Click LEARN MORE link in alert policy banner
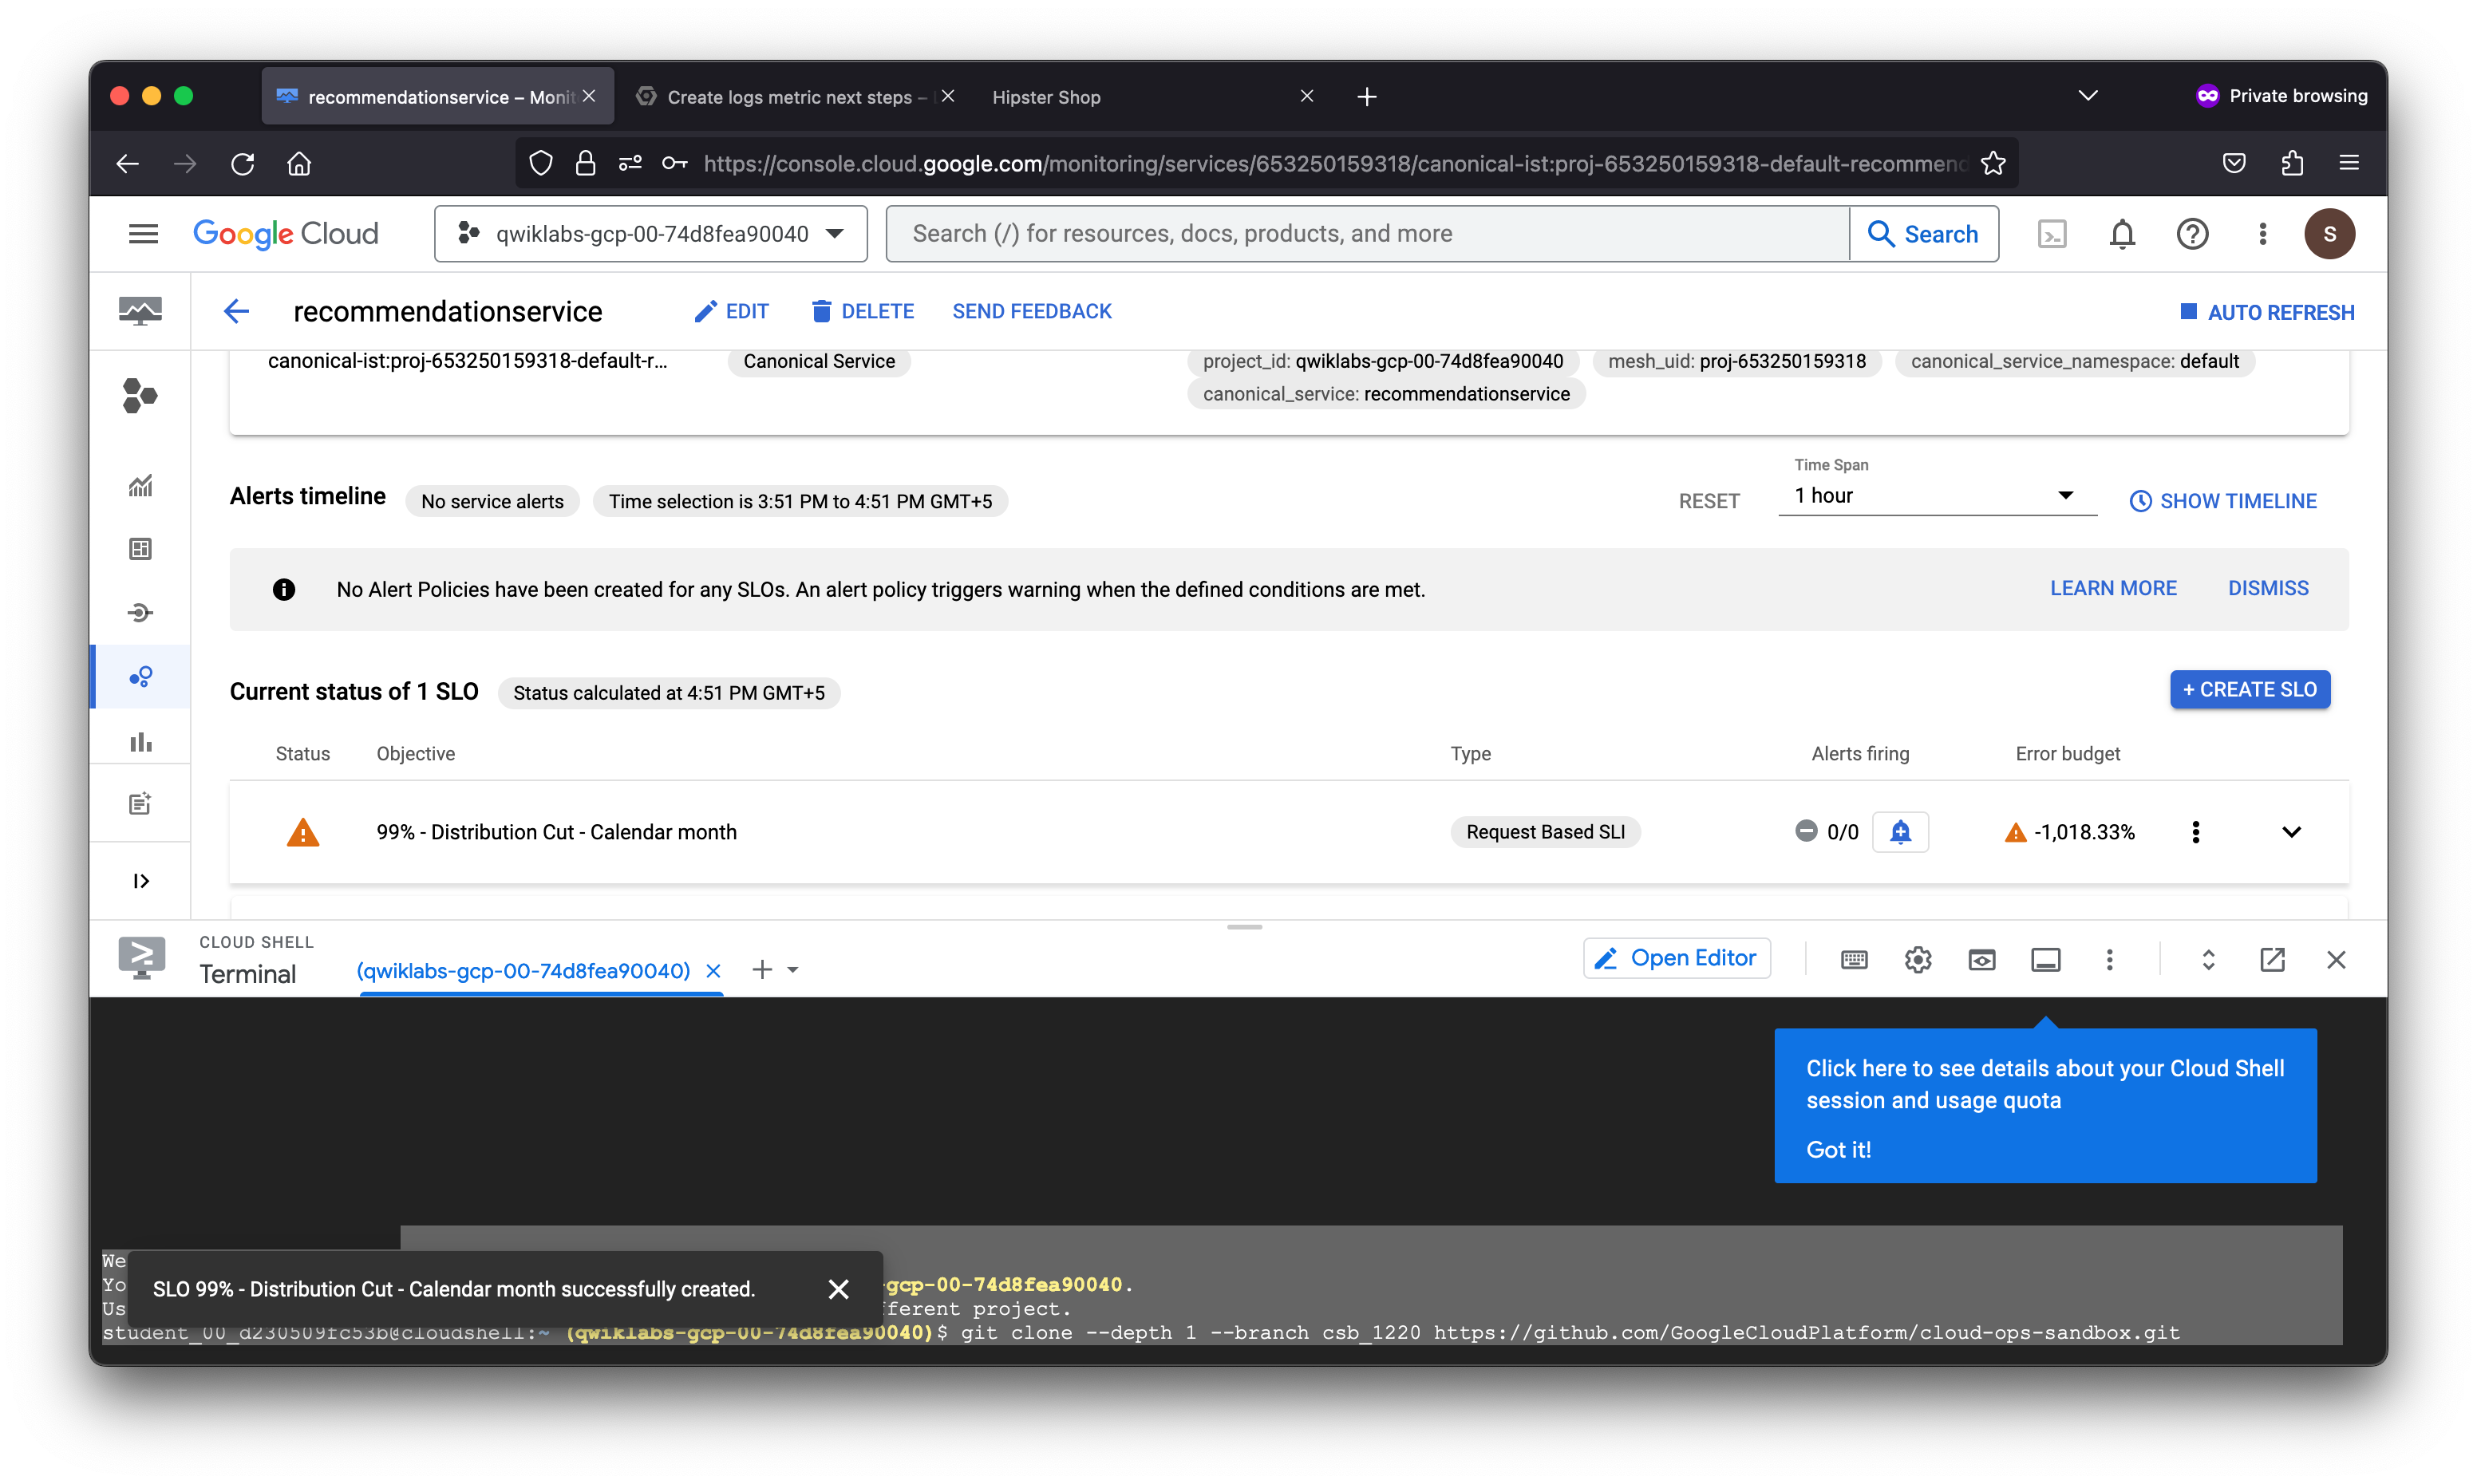Image resolution: width=2477 pixels, height=1484 pixels. click(2113, 588)
